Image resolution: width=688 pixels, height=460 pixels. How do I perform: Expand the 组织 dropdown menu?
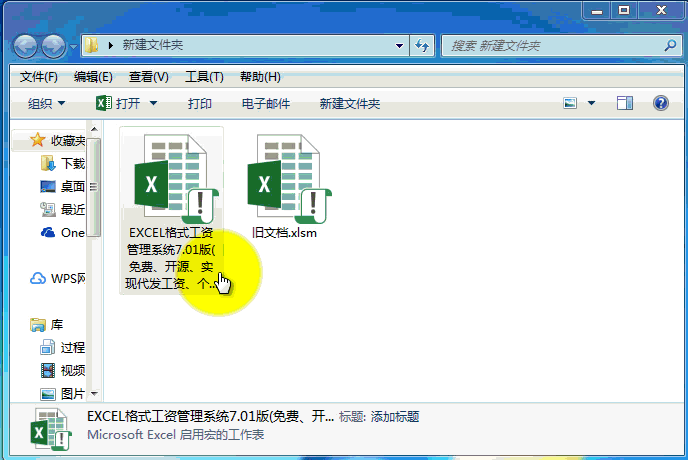(47, 104)
